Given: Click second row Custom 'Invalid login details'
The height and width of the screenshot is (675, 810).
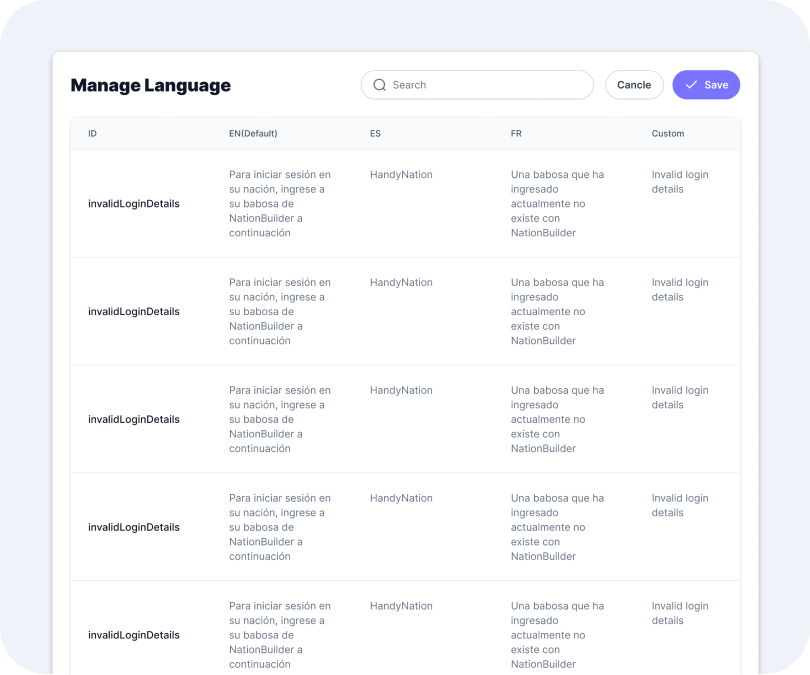Looking at the screenshot, I should point(680,290).
